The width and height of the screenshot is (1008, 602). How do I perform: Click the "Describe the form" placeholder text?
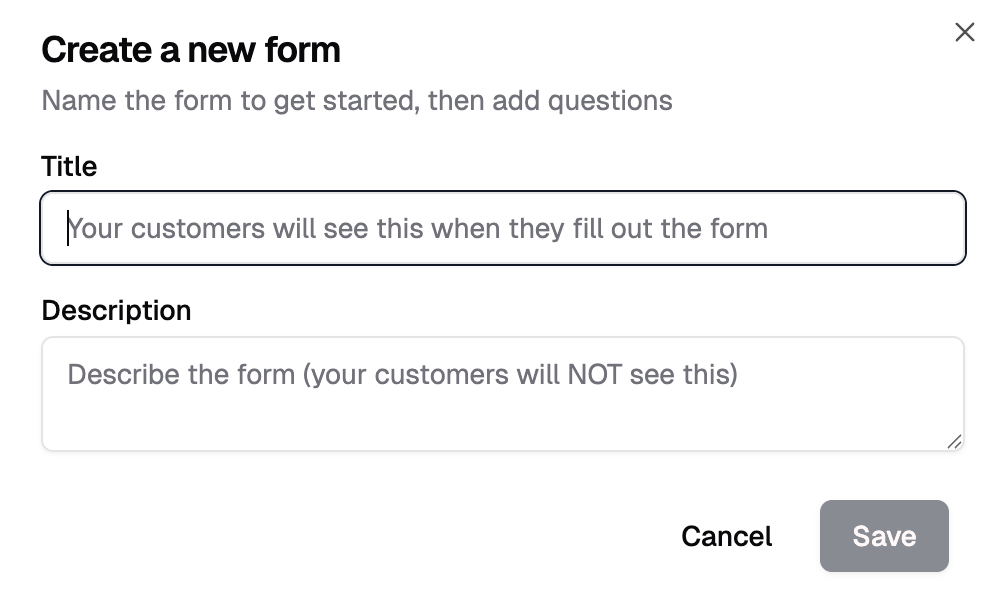click(402, 375)
